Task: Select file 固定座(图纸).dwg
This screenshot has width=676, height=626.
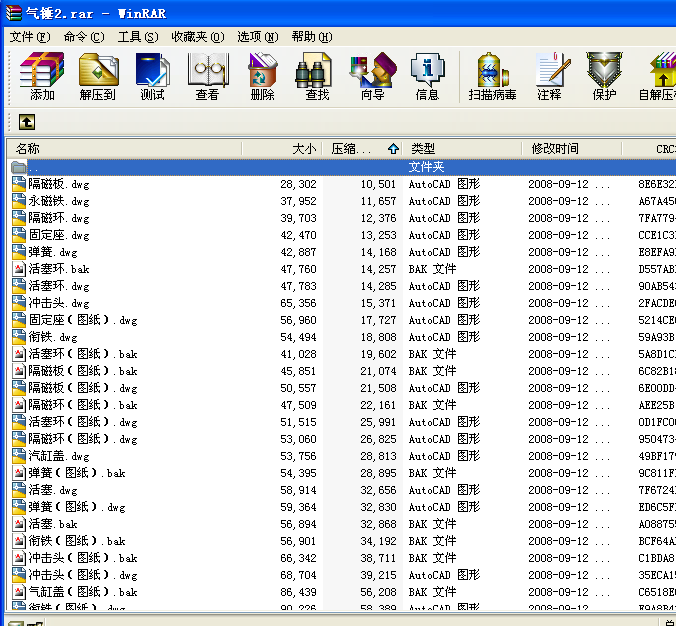Action: coord(83,320)
